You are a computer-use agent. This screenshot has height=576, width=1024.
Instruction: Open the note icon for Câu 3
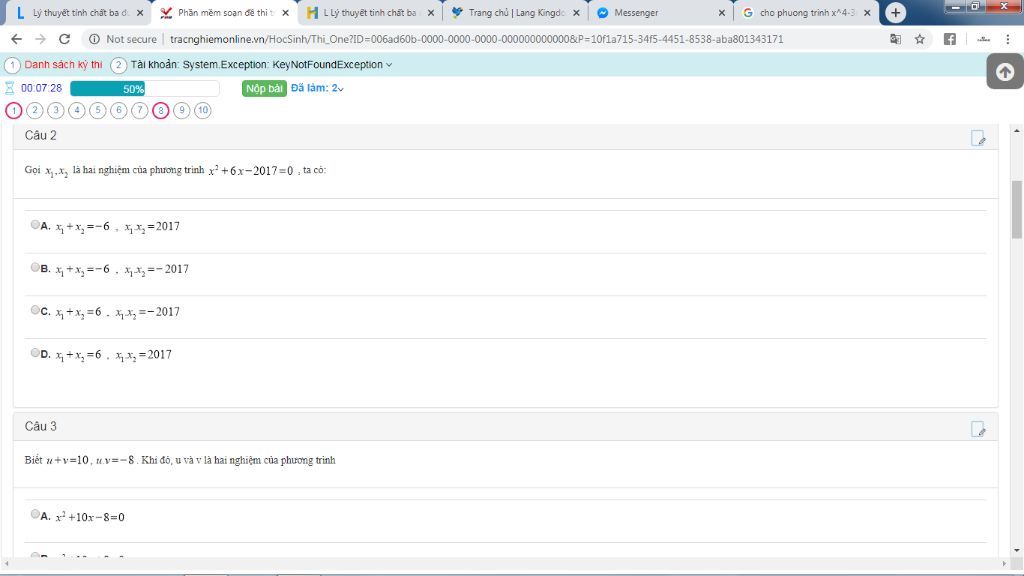978,428
